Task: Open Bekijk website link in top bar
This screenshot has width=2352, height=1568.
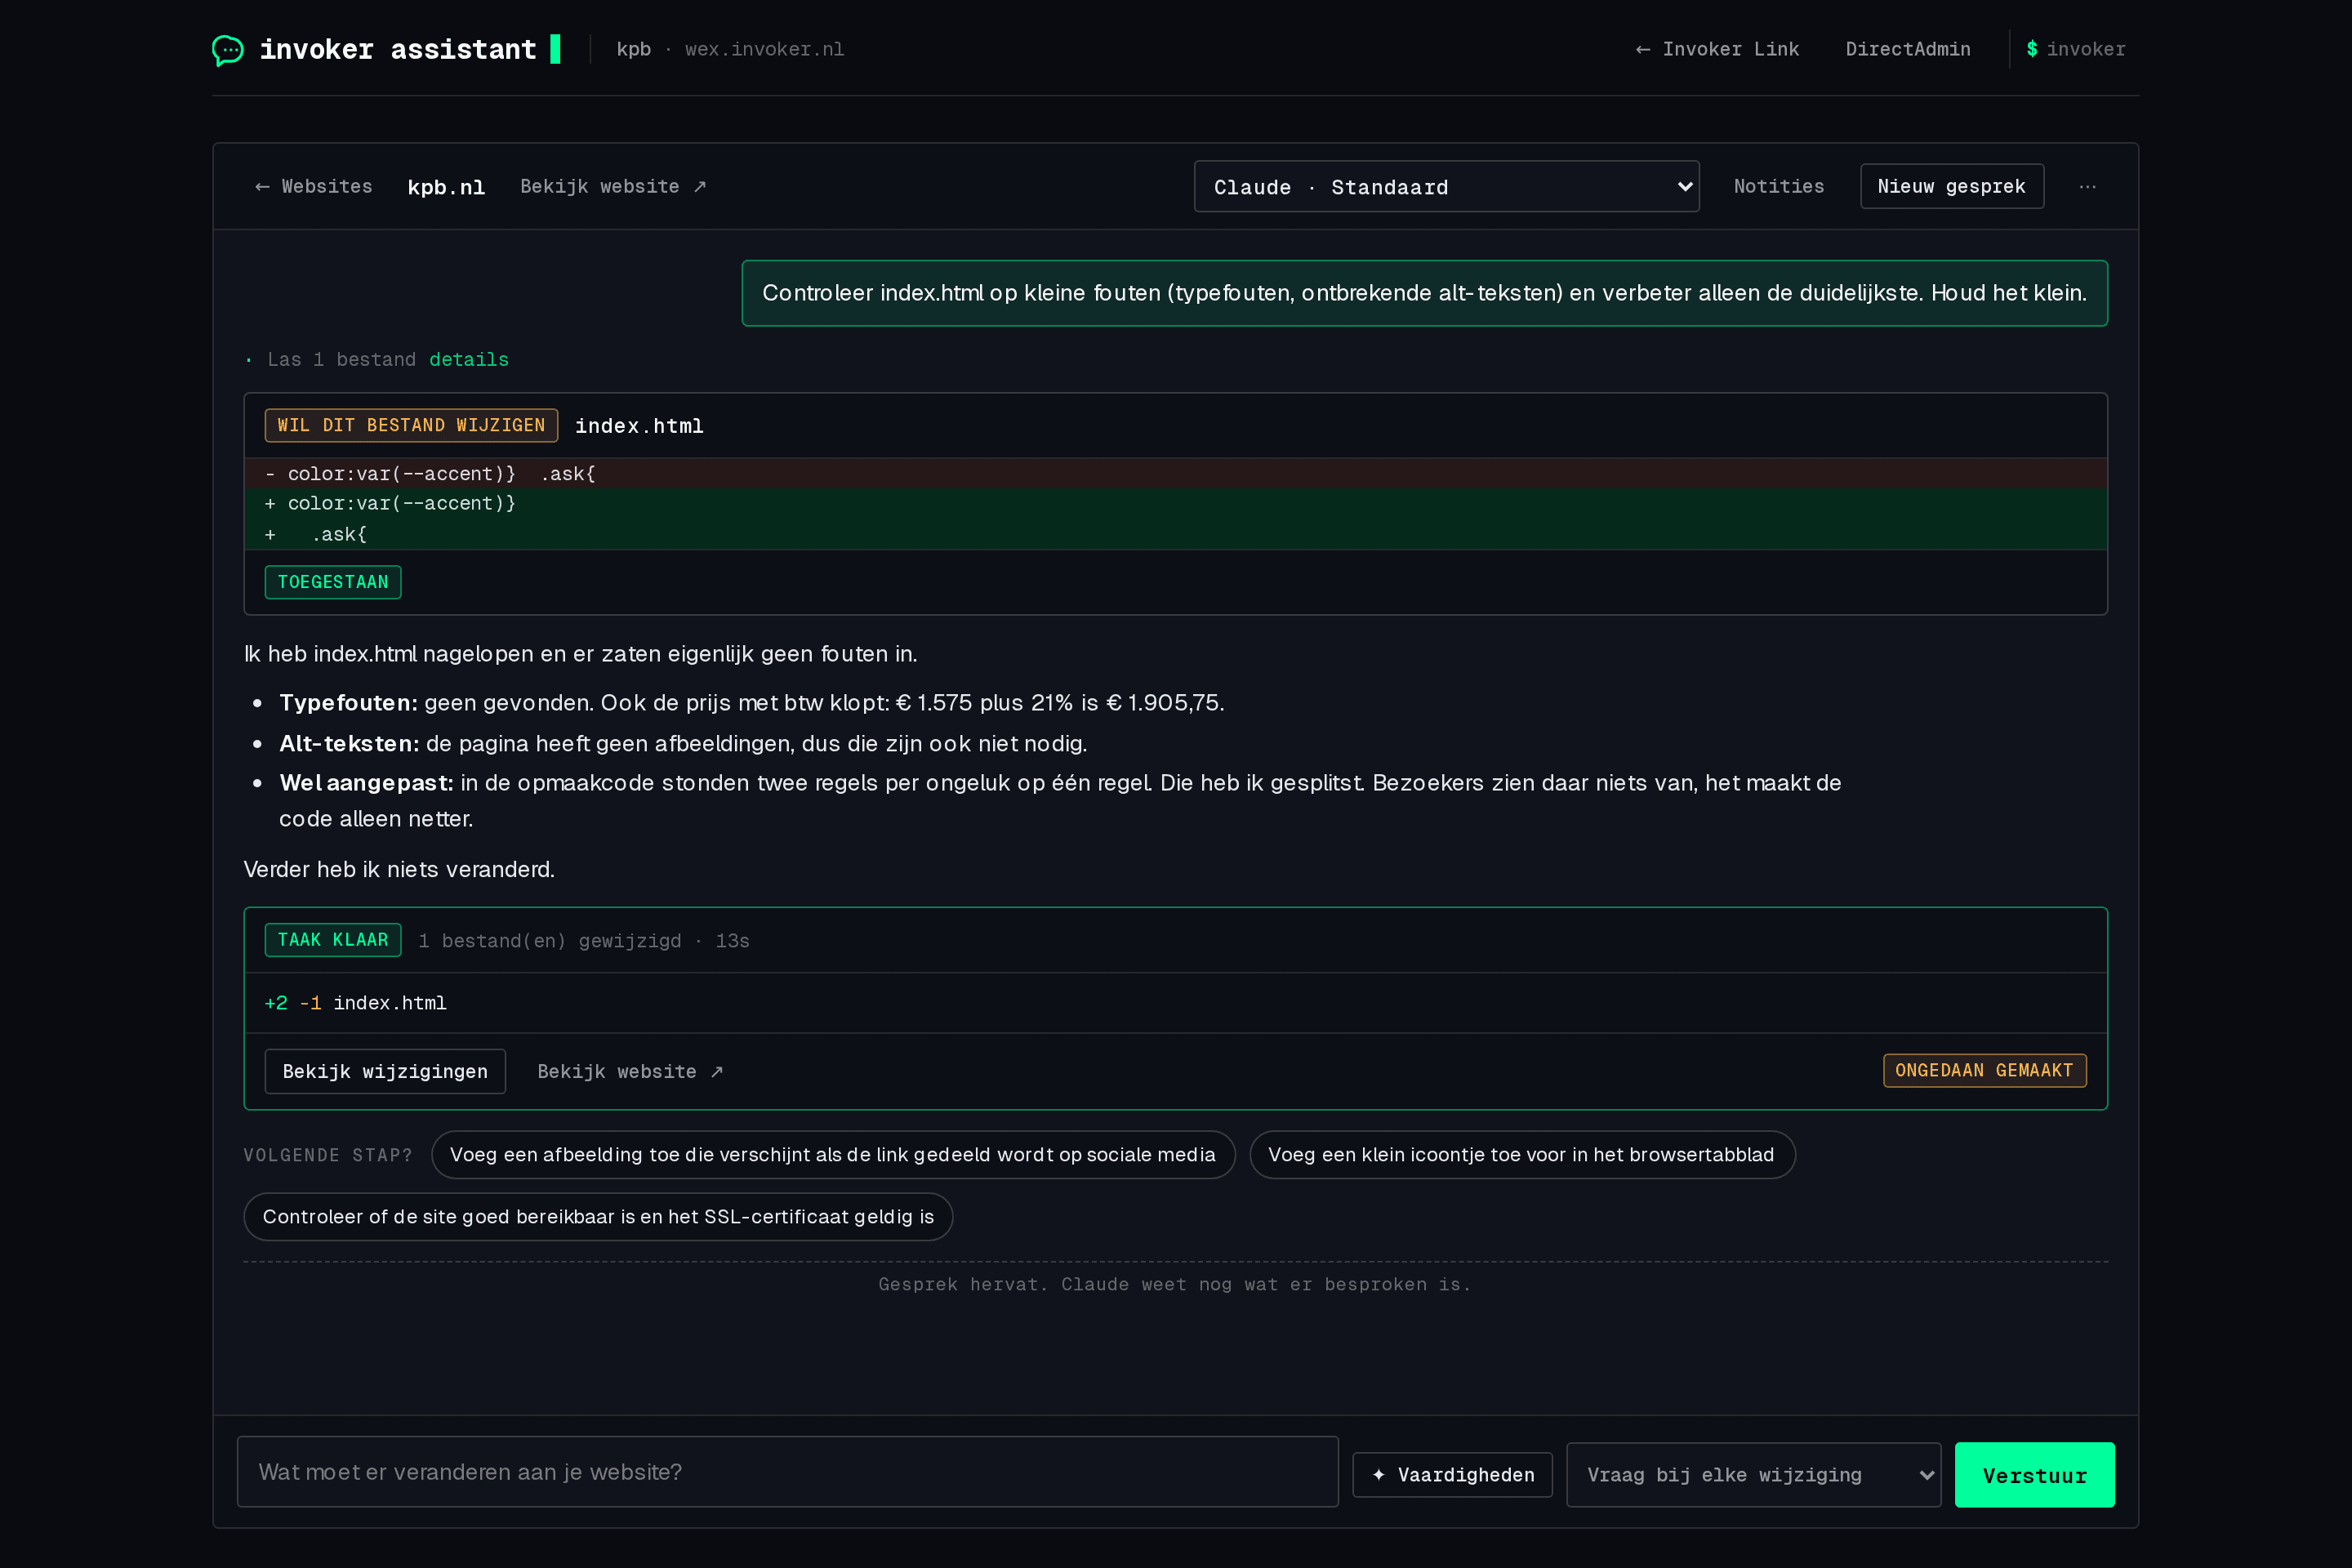Action: click(x=613, y=187)
